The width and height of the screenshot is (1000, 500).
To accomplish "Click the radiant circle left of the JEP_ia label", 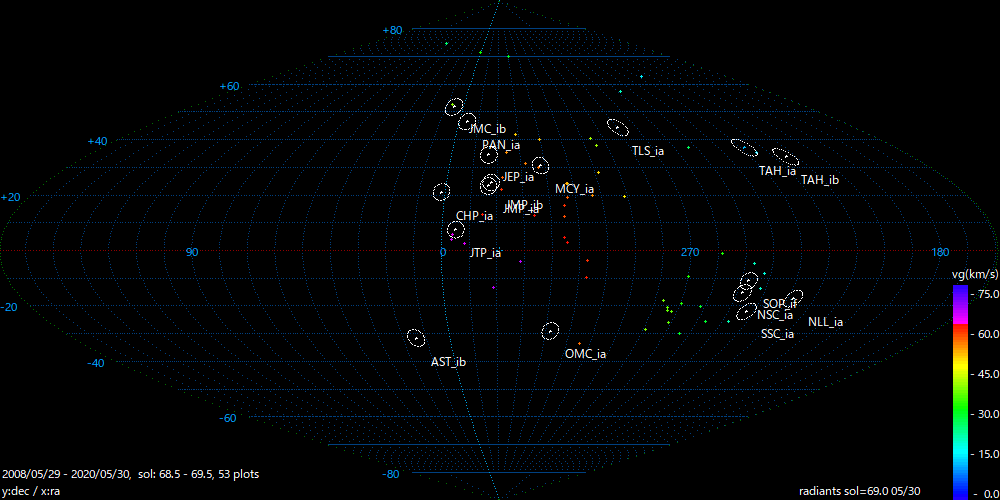I will (x=489, y=184).
